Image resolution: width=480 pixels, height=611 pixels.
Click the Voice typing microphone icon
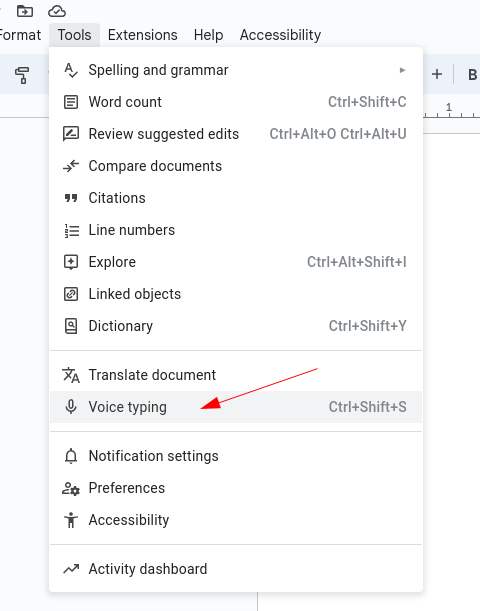point(71,407)
